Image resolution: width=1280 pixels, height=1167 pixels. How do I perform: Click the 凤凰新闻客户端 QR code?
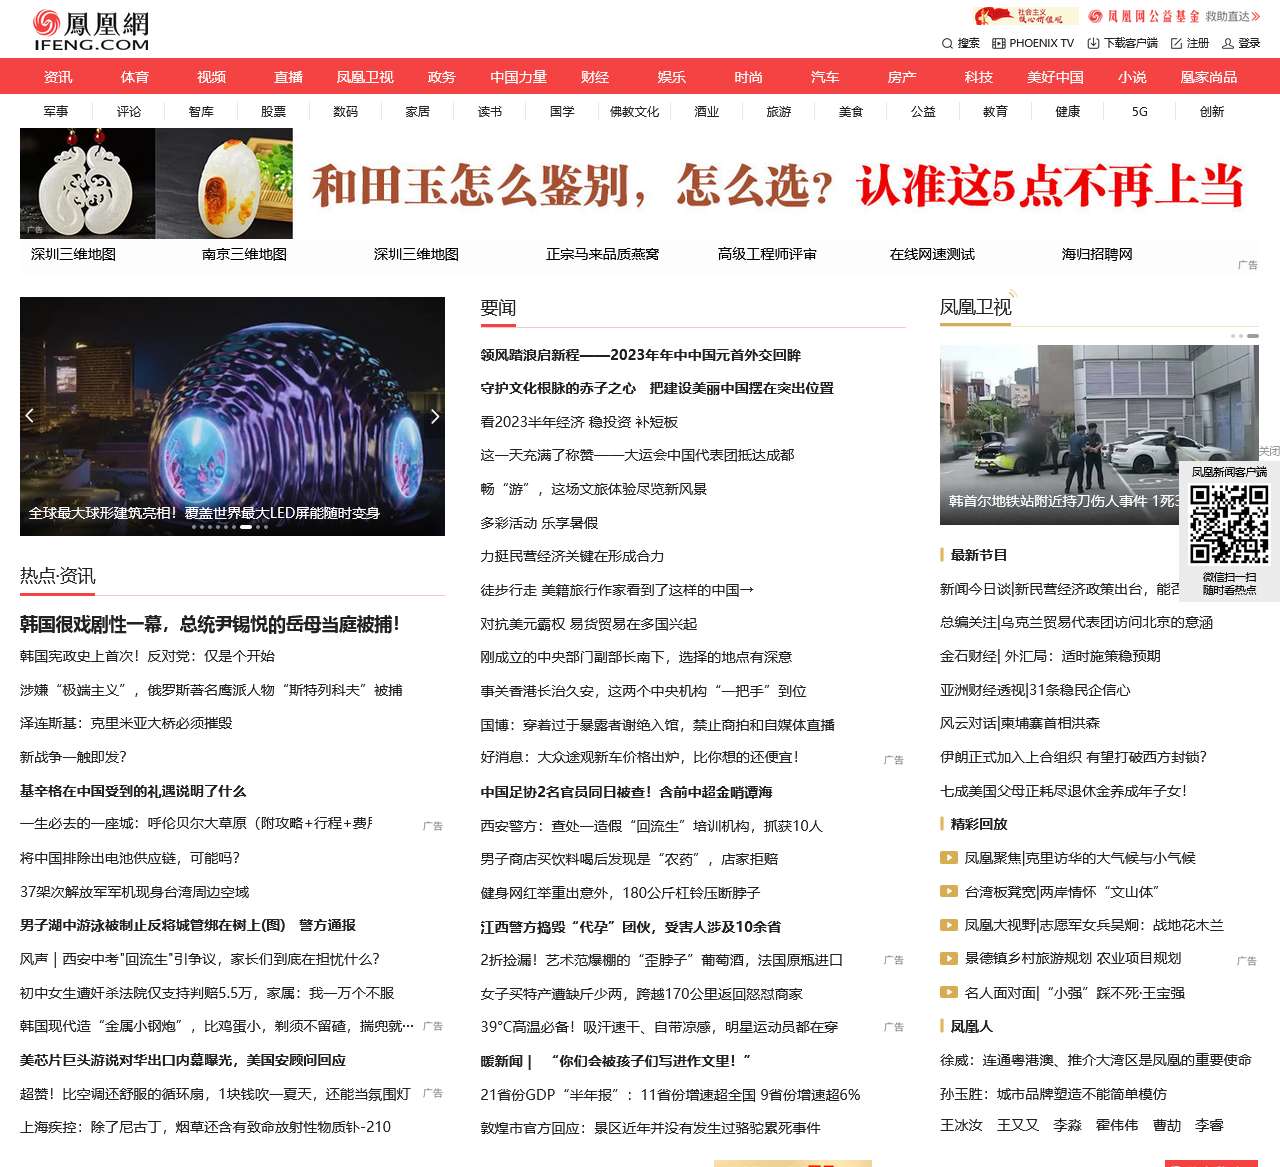point(1229,524)
